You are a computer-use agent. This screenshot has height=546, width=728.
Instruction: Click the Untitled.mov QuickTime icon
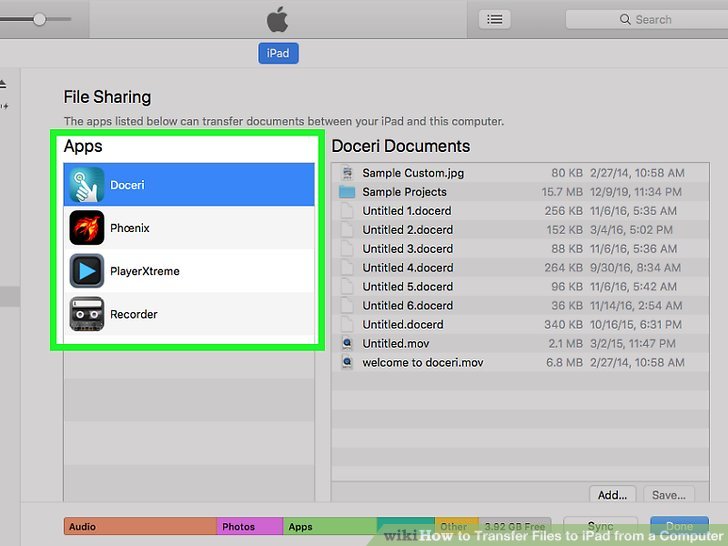coord(347,344)
